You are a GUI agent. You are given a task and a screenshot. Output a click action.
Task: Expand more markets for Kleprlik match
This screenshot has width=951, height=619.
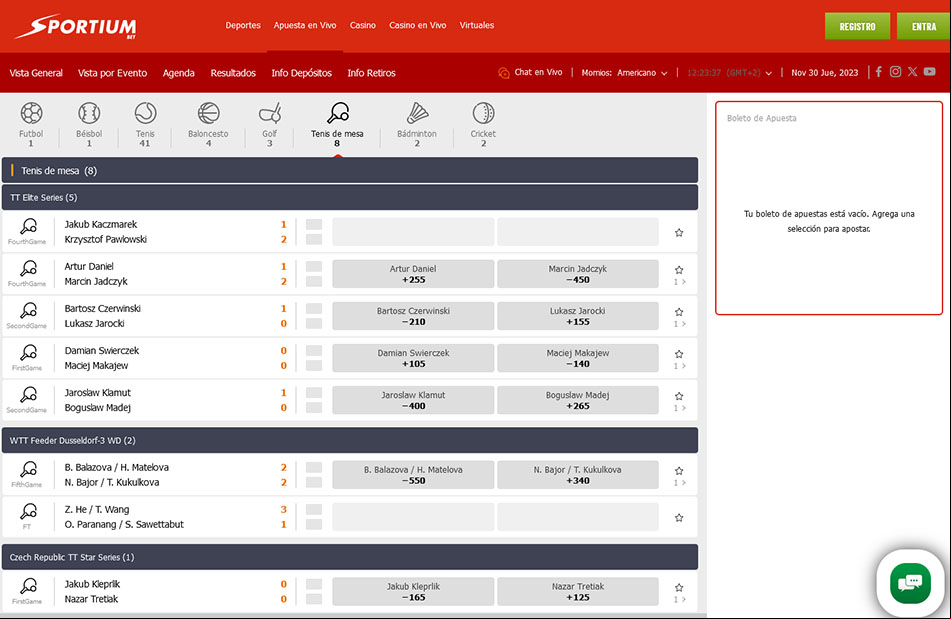point(680,600)
